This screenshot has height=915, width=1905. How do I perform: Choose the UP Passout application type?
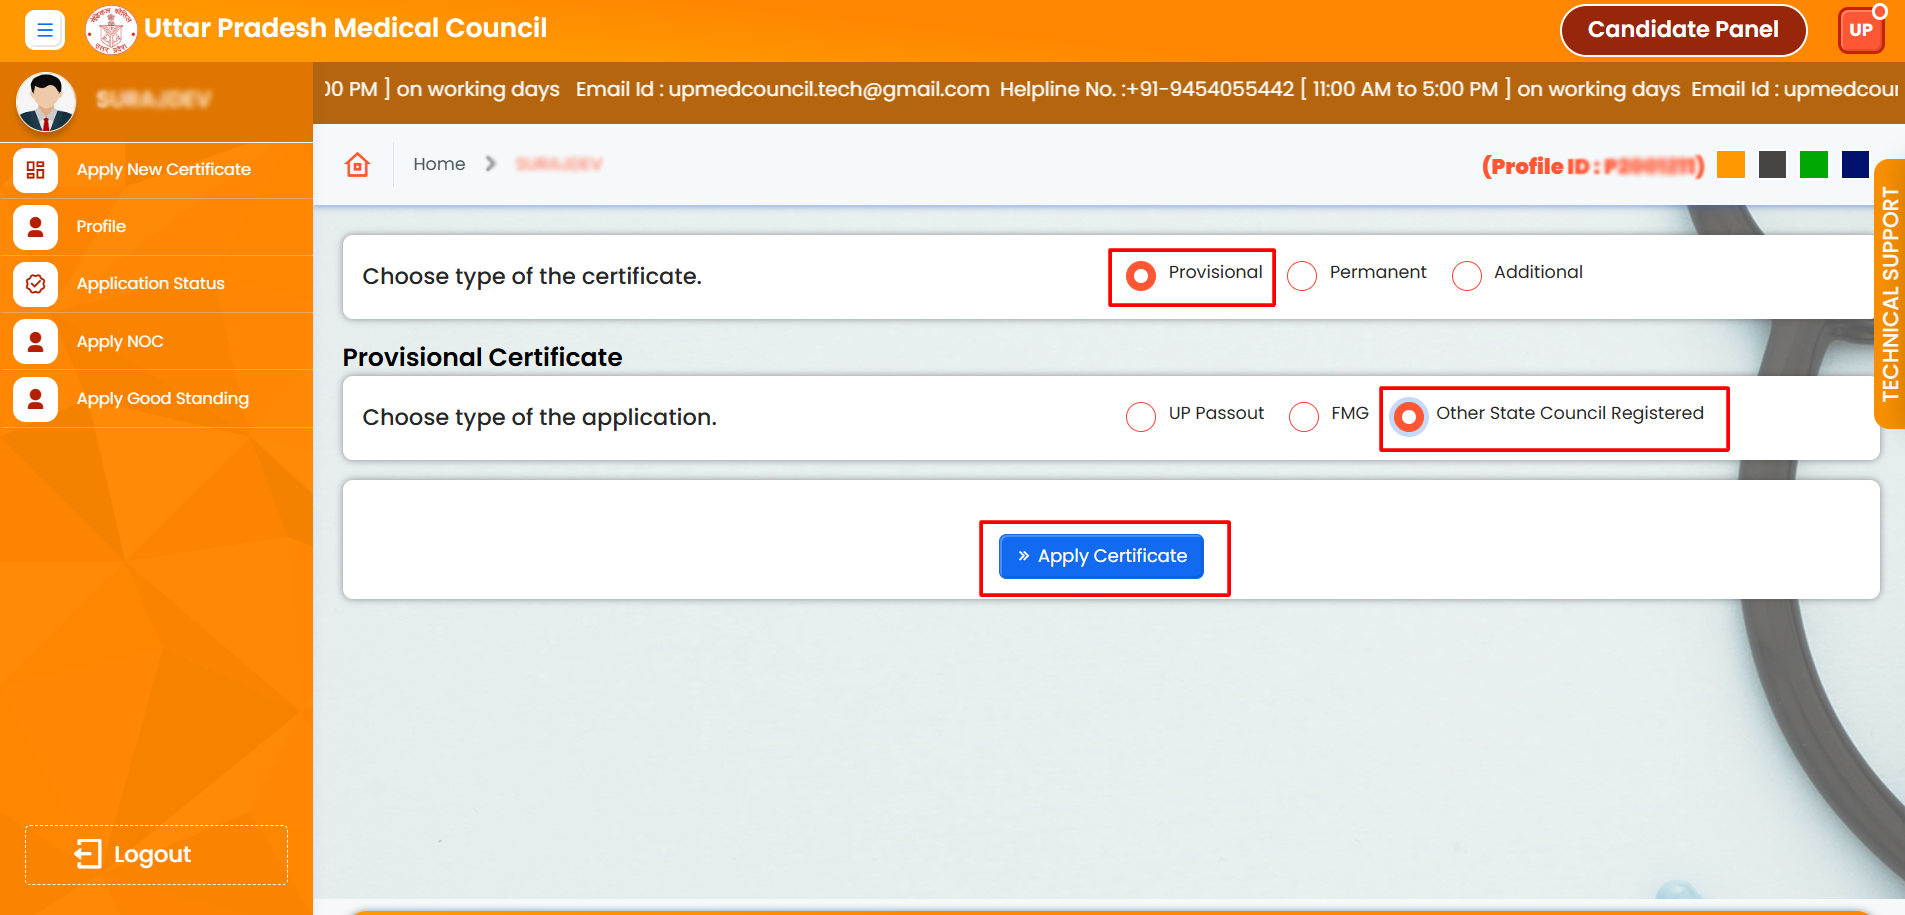(1141, 417)
